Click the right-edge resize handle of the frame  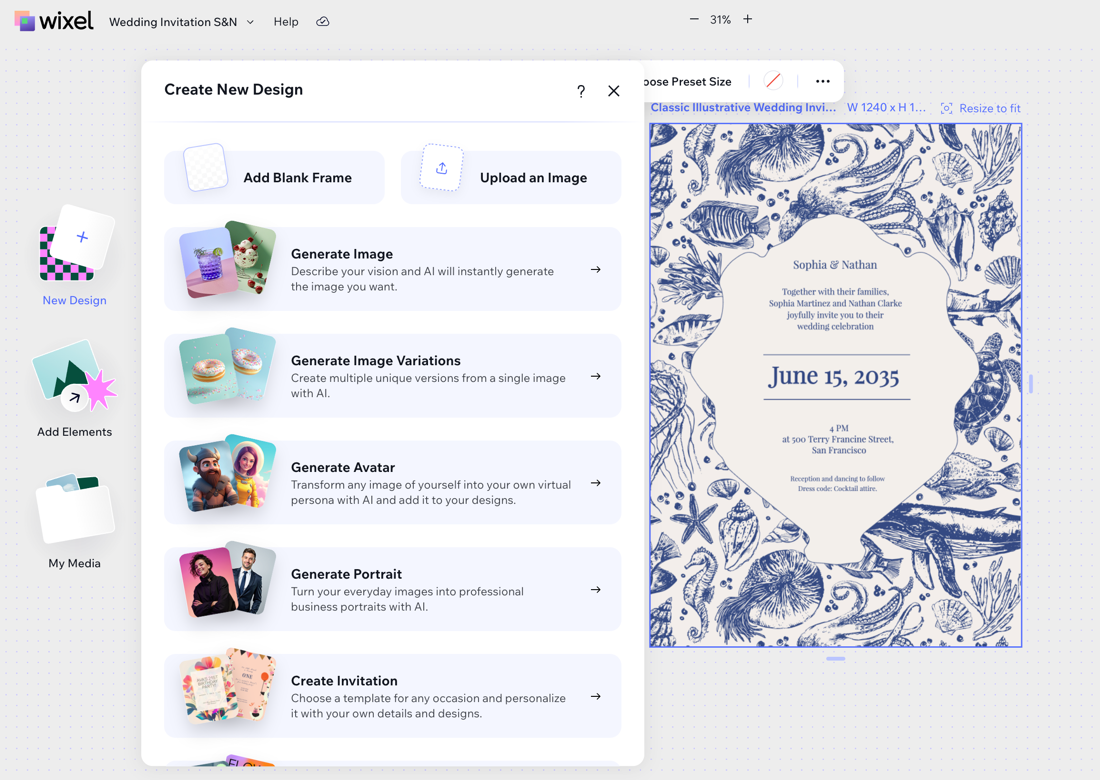(1031, 384)
